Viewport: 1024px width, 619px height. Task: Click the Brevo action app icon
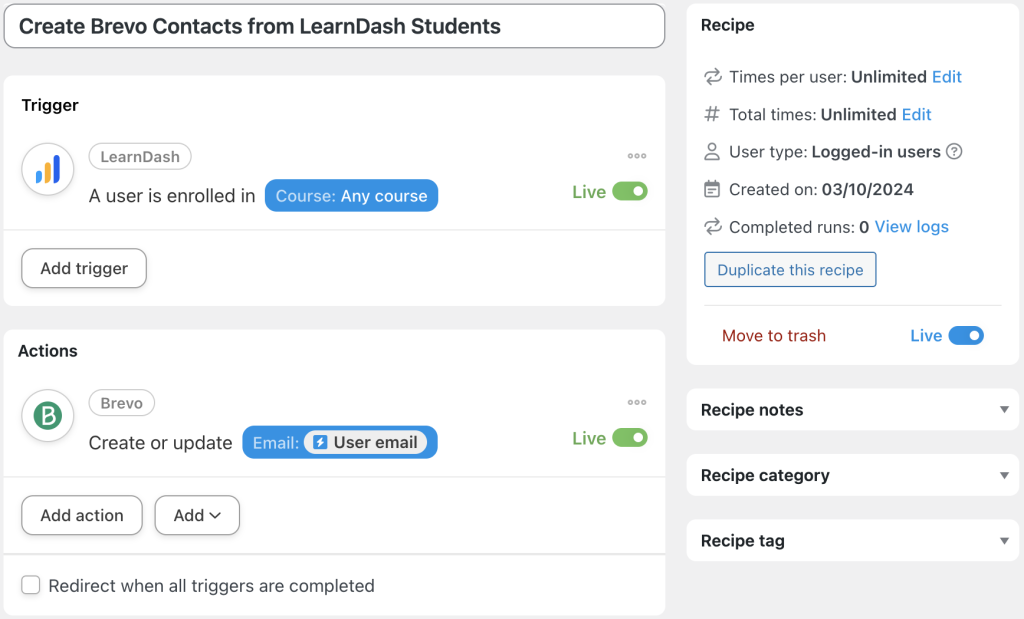point(47,416)
